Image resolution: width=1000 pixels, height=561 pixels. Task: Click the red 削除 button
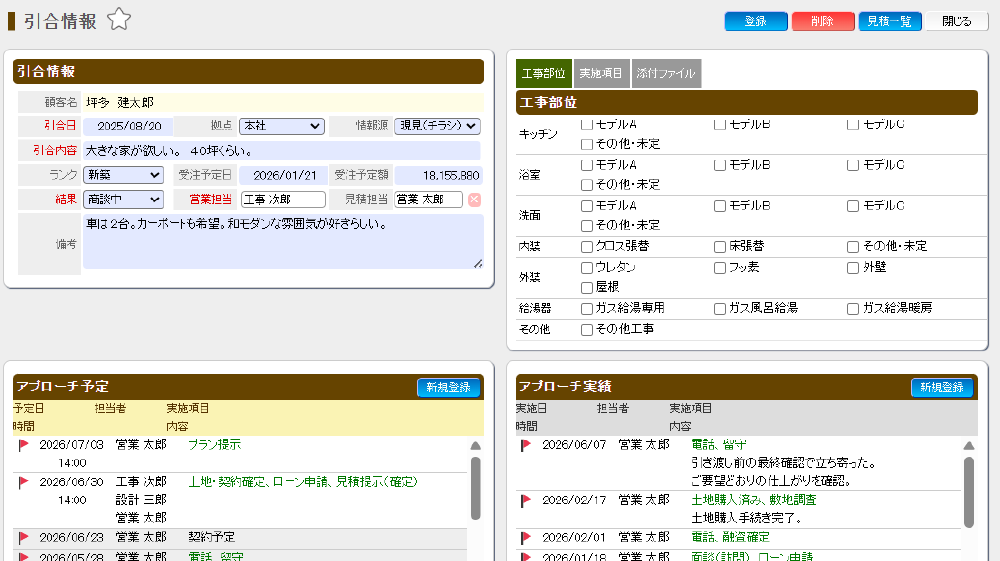click(823, 21)
